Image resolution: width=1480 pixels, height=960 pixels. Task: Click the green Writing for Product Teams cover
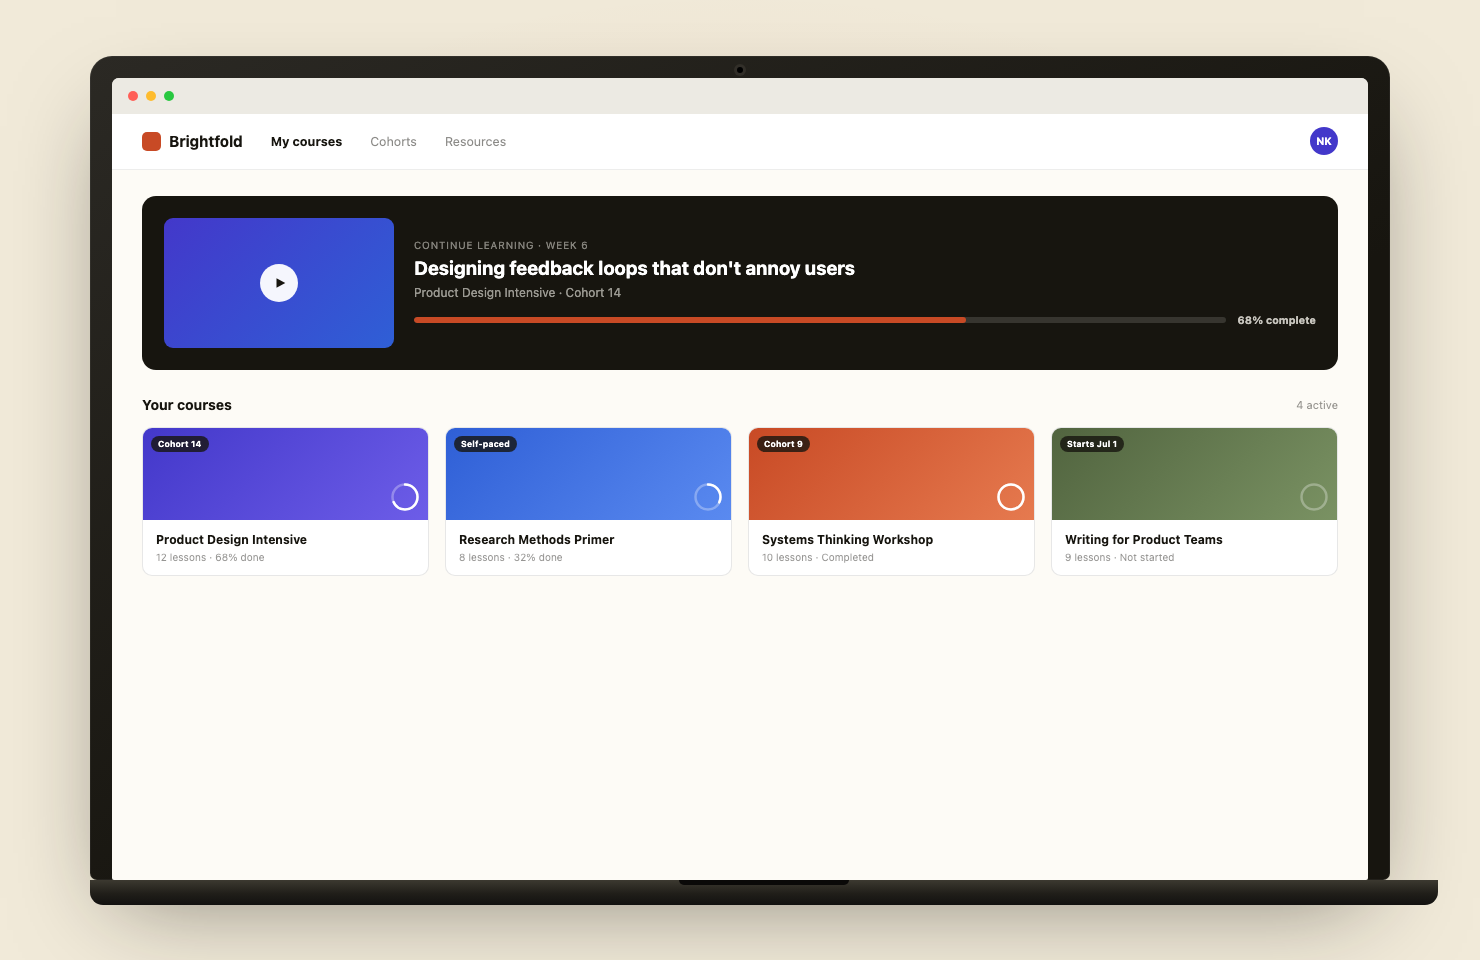pos(1194,474)
